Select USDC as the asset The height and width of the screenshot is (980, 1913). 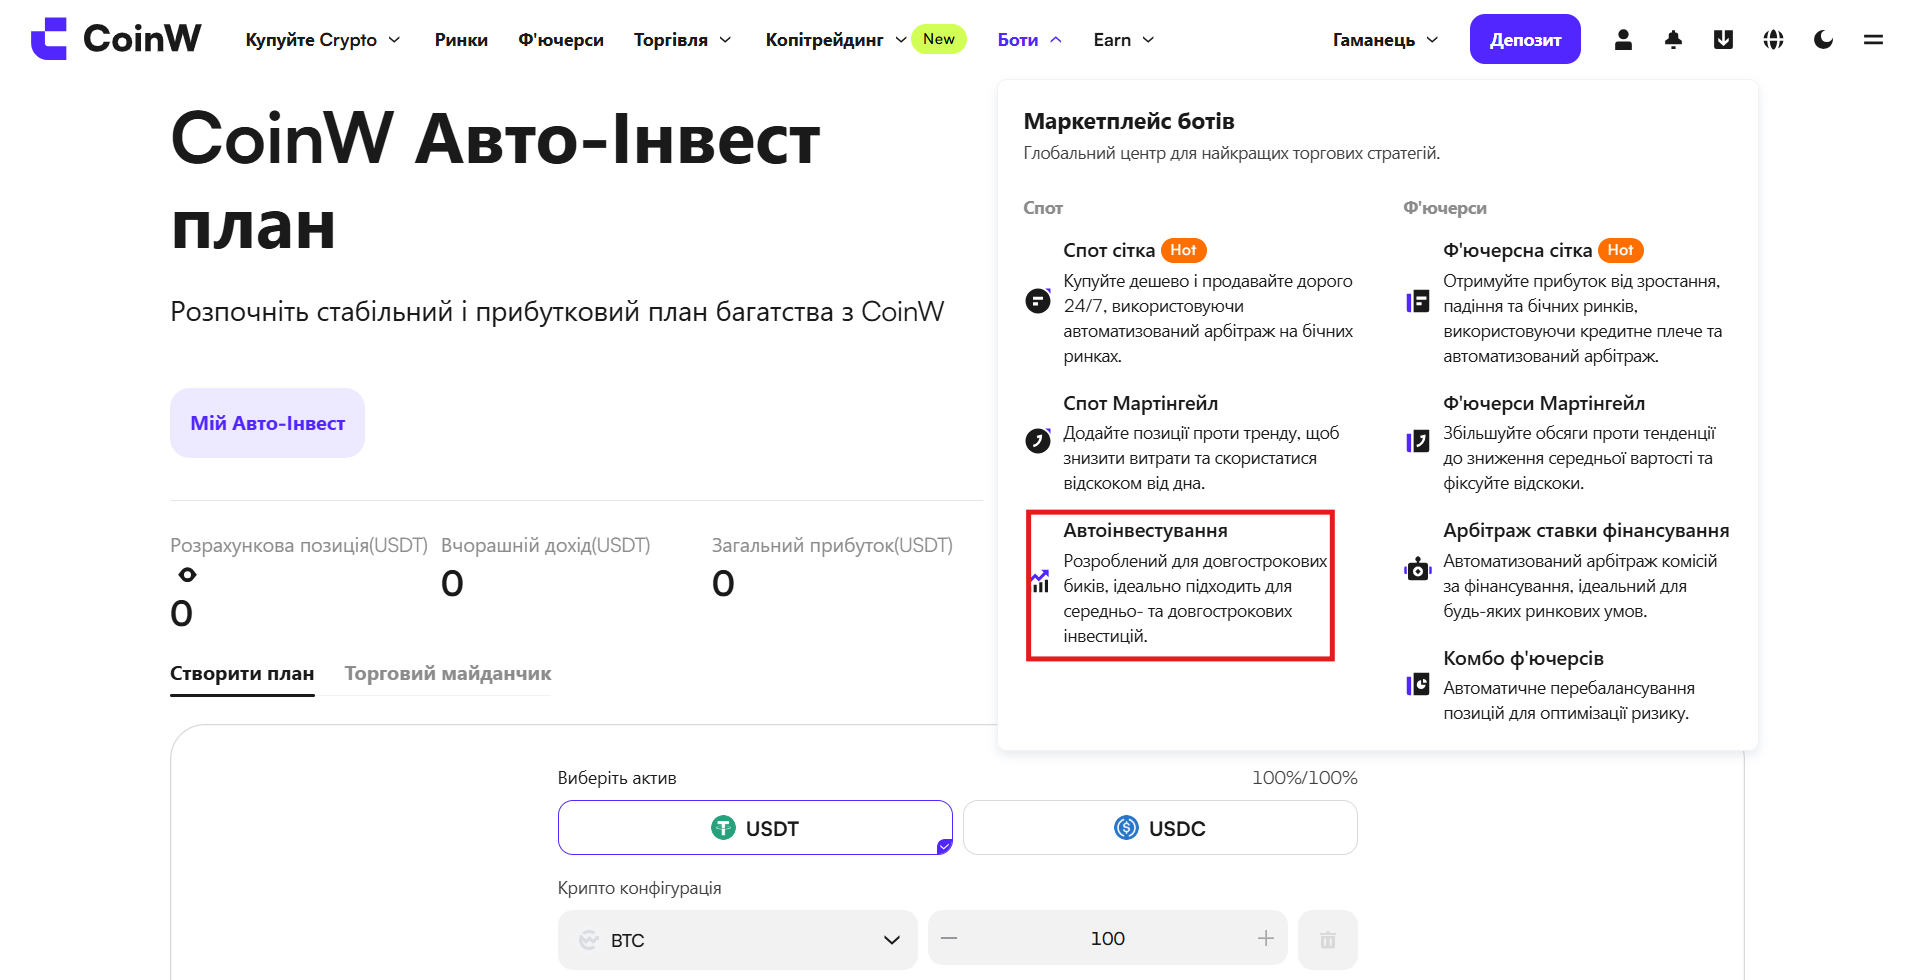pos(1160,828)
